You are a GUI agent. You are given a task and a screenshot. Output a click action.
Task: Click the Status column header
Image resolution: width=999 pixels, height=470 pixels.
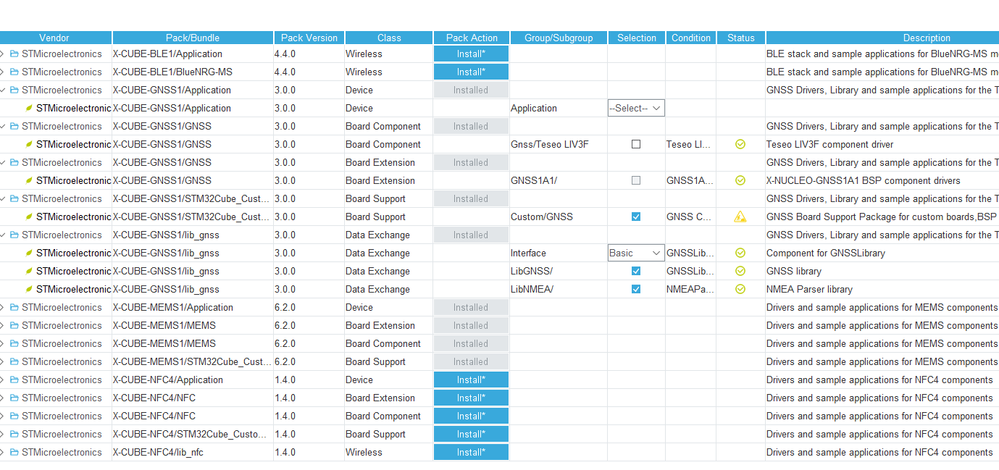(x=740, y=38)
